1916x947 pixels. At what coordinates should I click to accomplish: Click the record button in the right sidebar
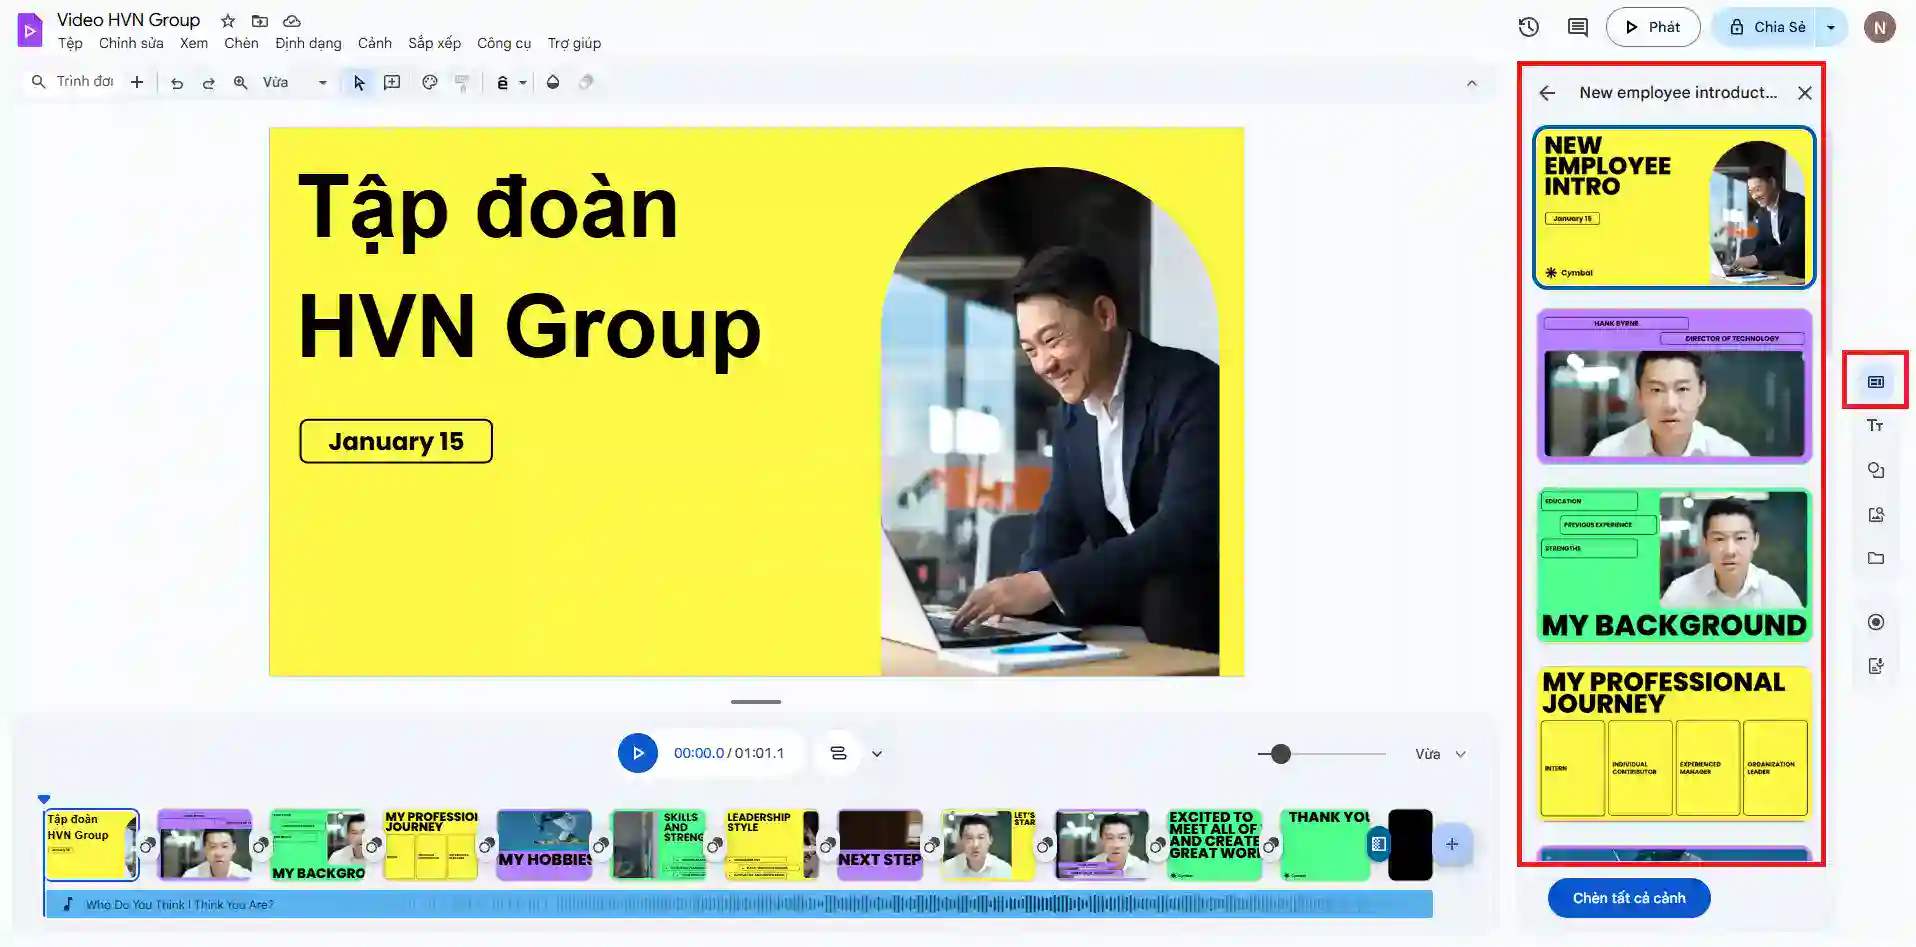1875,622
